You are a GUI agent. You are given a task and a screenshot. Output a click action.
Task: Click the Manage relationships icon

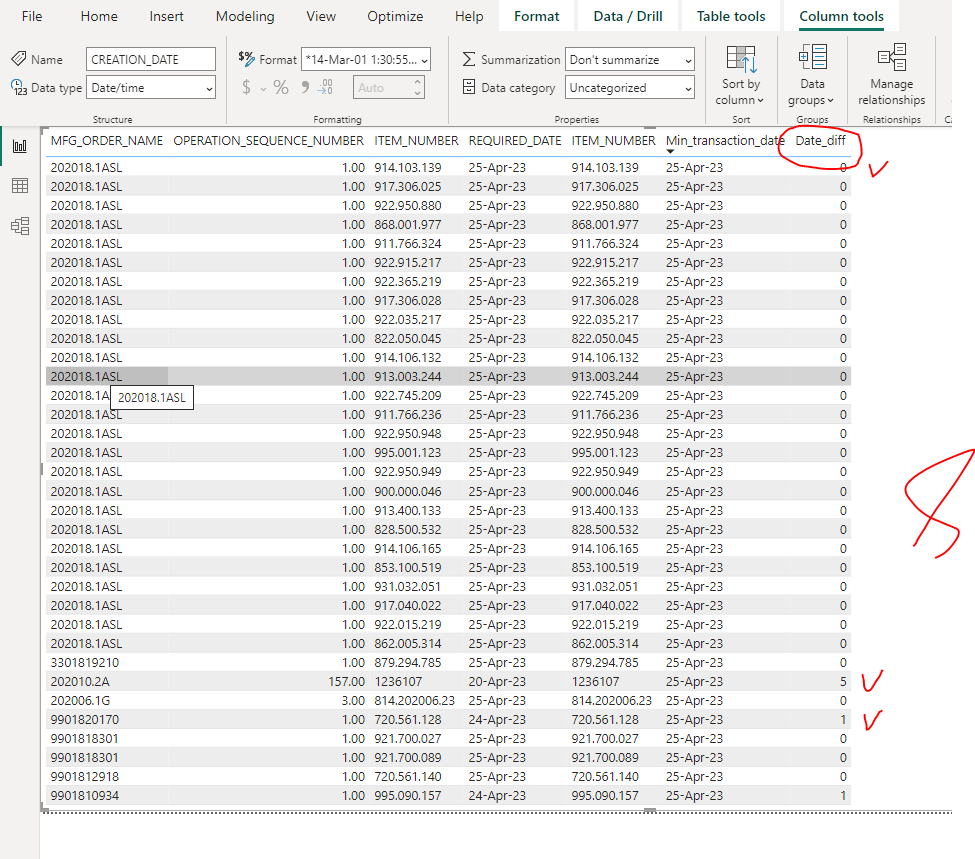pyautogui.click(x=892, y=57)
